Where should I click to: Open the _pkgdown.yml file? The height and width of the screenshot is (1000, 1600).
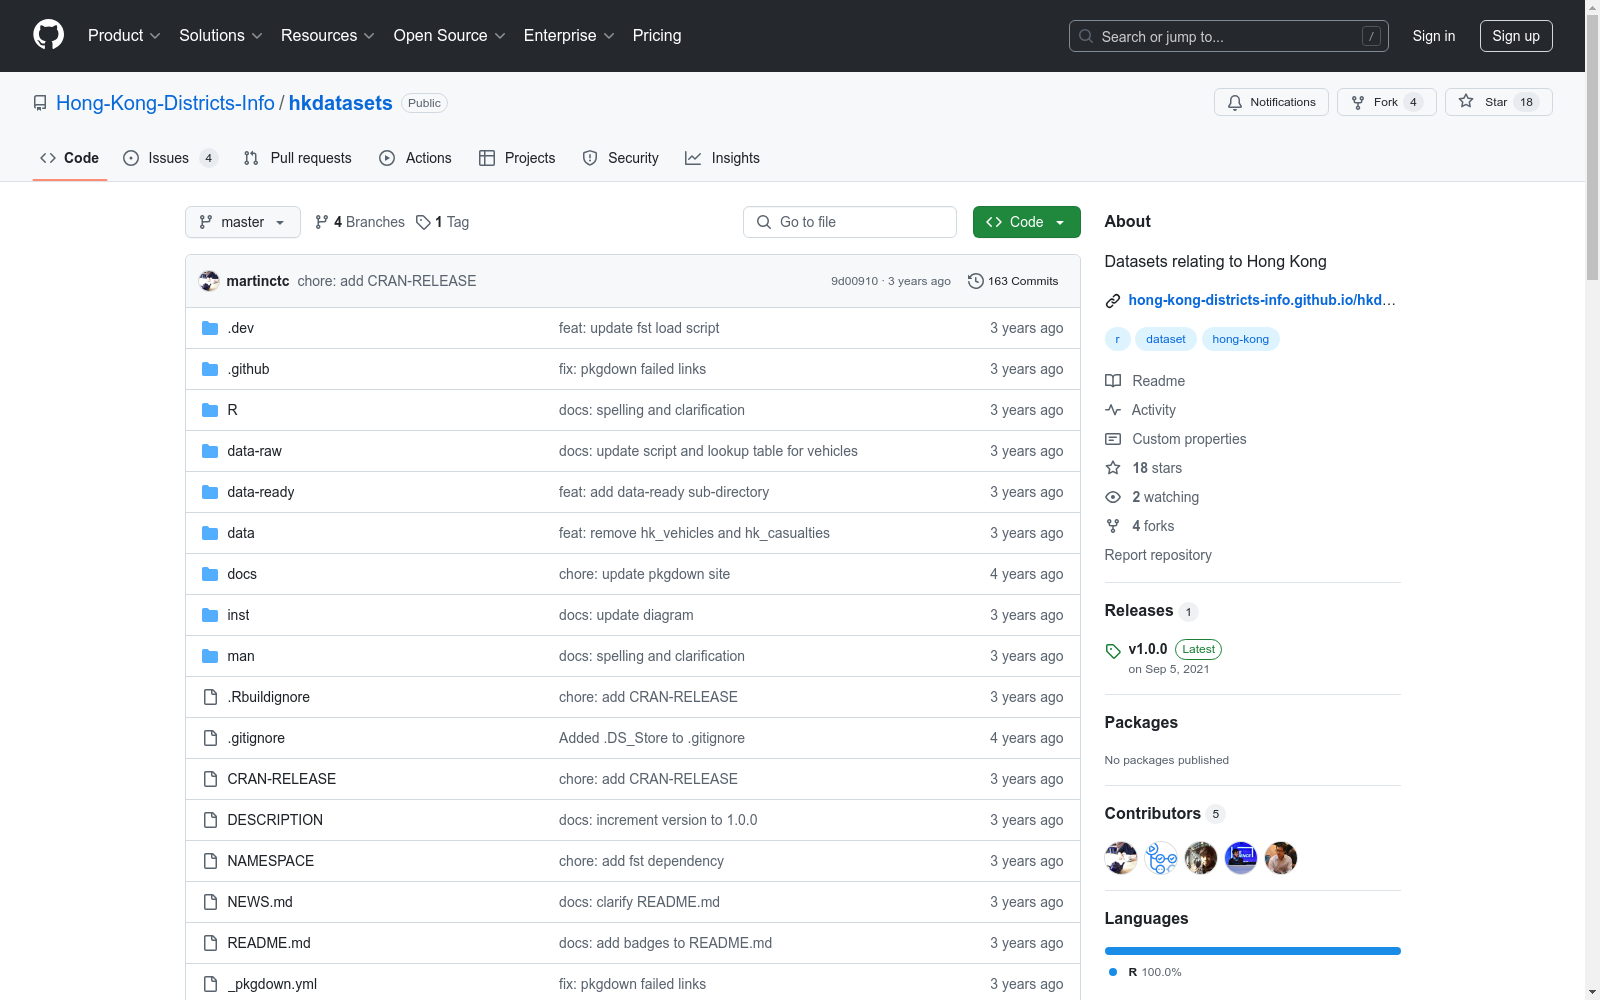[272, 984]
